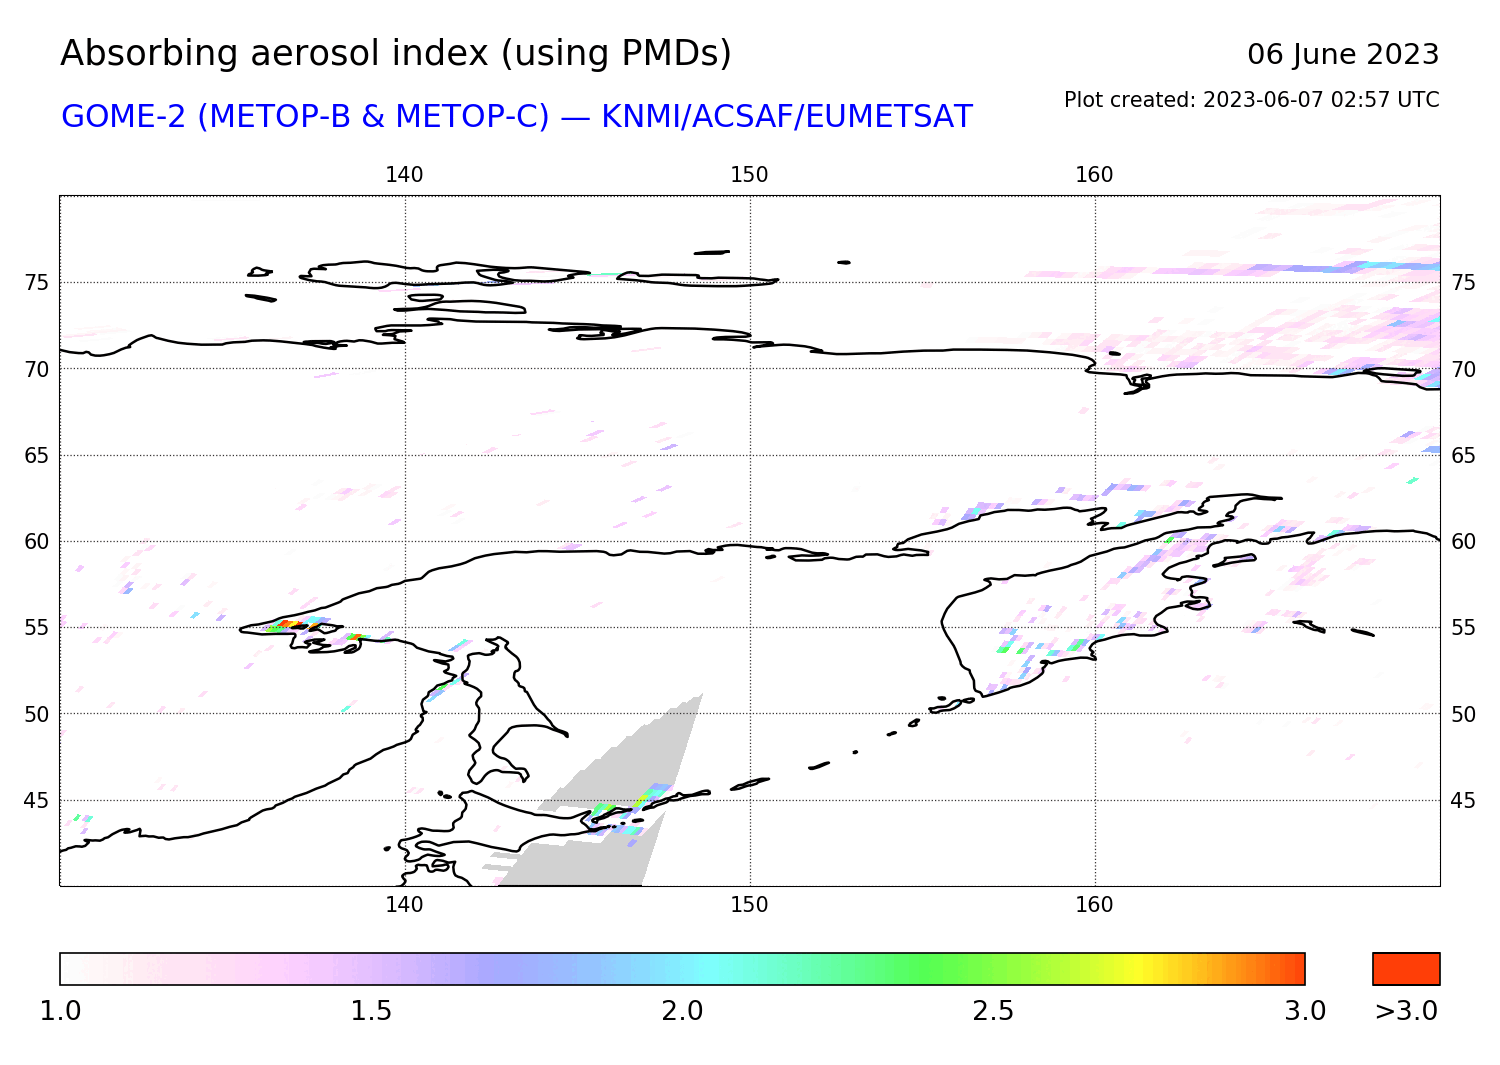Click the color bar at value 2.5
Viewport: 1500px width, 1065px height.
click(993, 969)
